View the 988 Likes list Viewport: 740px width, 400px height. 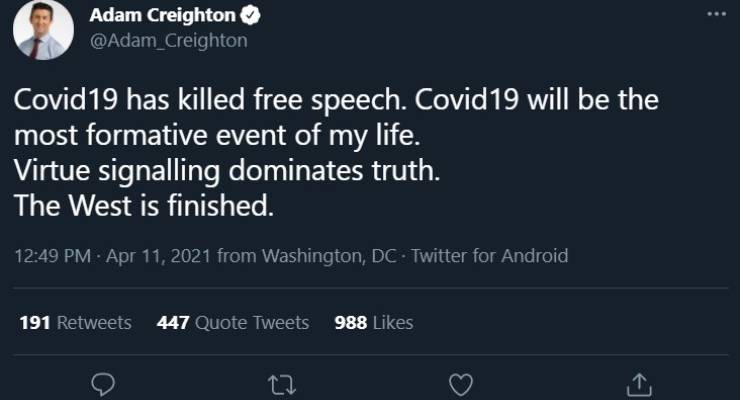point(373,322)
